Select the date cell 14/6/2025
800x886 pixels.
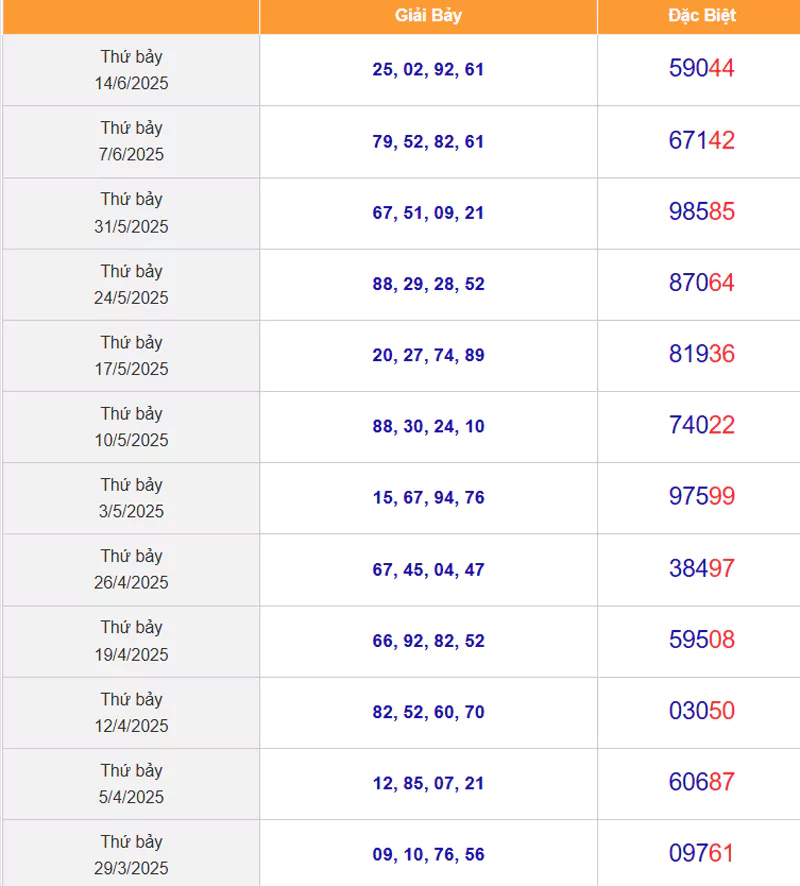[x=131, y=70]
